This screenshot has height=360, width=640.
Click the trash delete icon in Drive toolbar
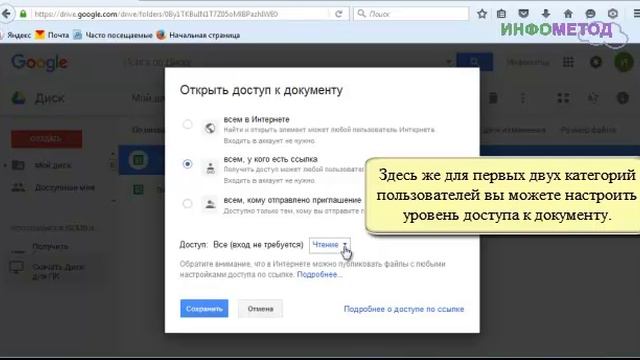(x=493, y=98)
